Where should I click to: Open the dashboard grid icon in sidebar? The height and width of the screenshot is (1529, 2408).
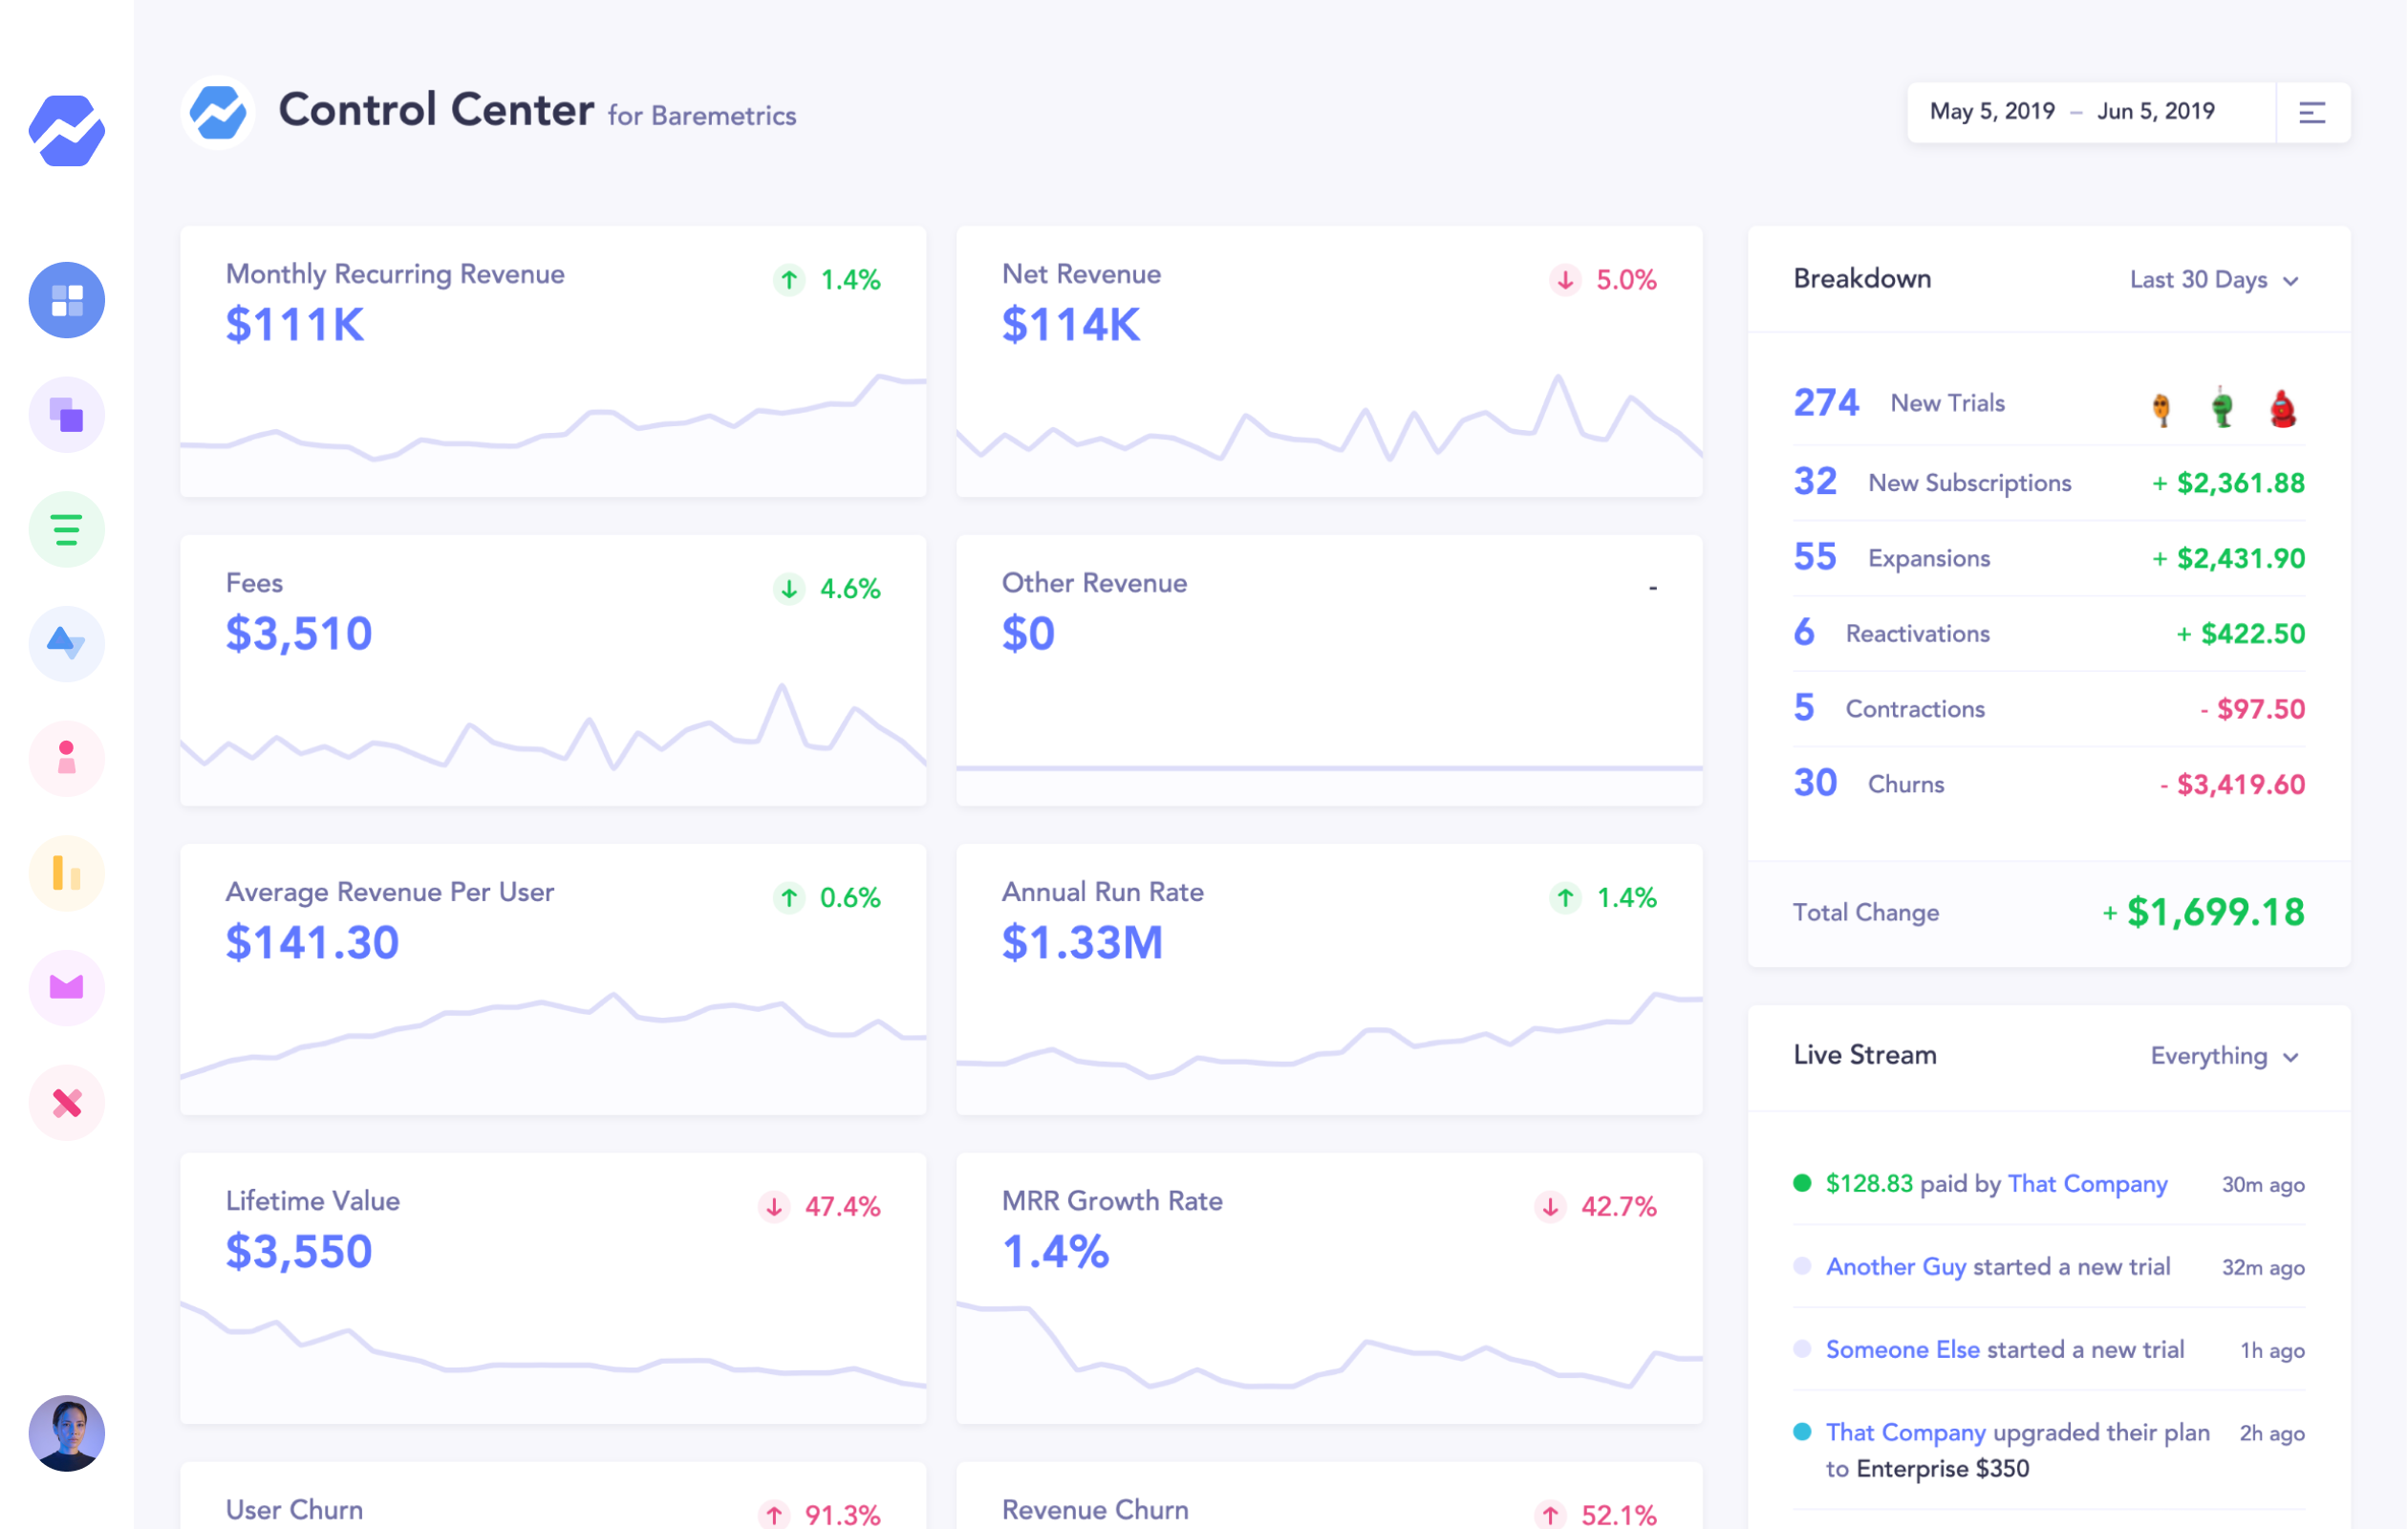[x=66, y=299]
